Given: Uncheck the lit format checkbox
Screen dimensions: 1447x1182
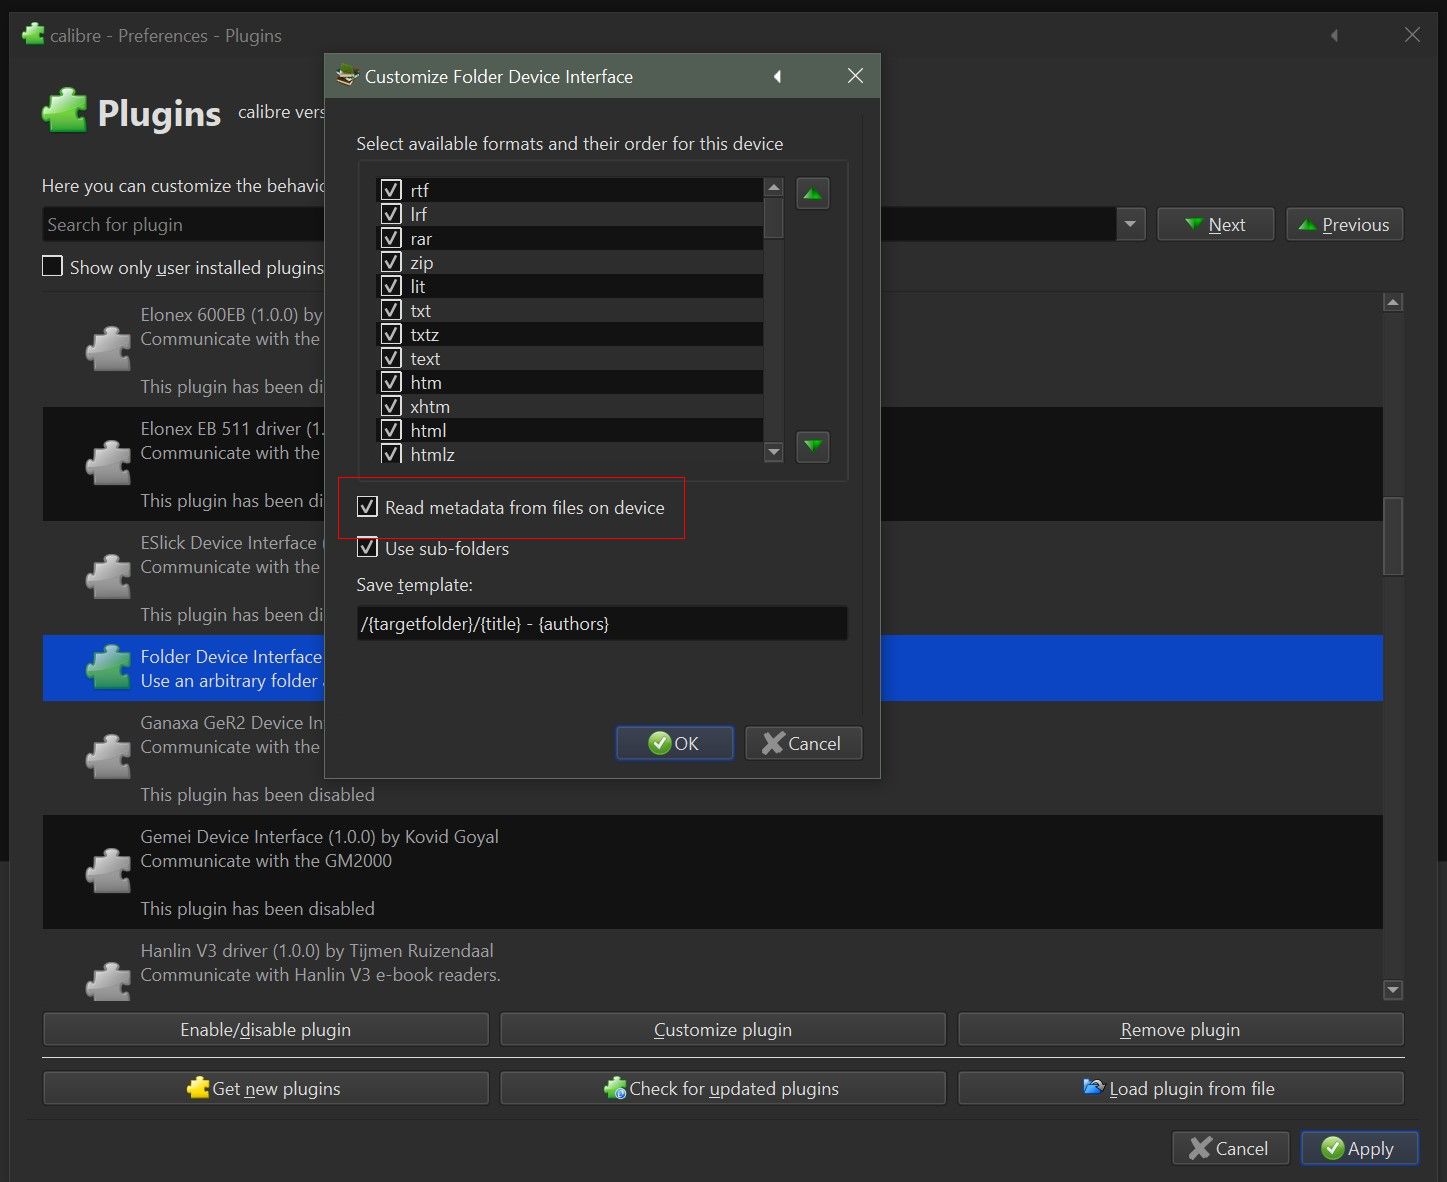Looking at the screenshot, I should click(391, 286).
